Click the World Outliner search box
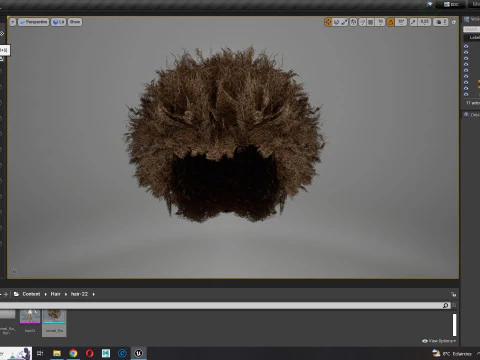480x360 pixels. [x=472, y=29]
